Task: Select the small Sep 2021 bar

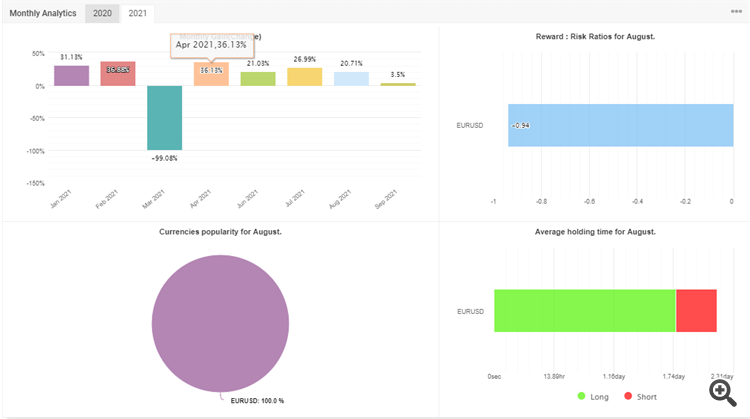Action: point(398,84)
